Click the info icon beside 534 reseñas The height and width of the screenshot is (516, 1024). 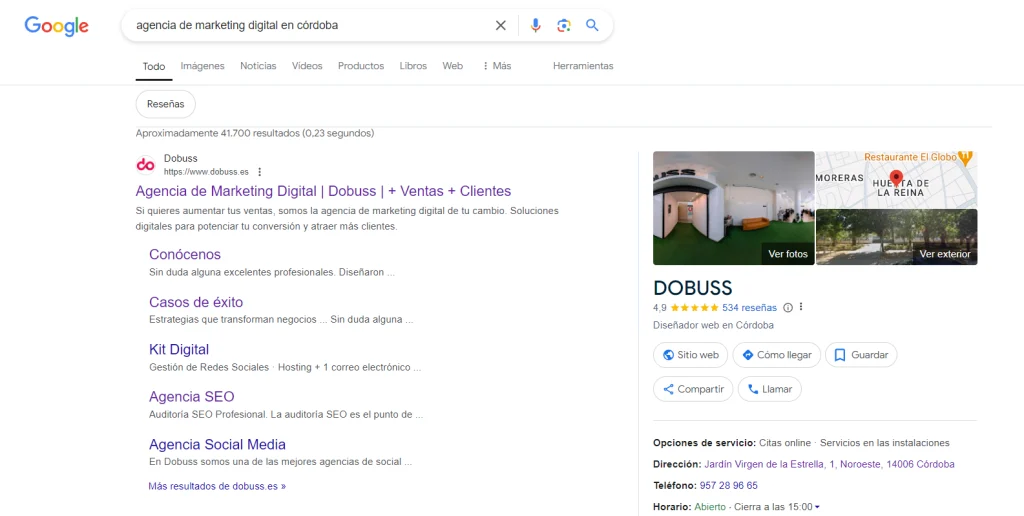[x=788, y=308]
